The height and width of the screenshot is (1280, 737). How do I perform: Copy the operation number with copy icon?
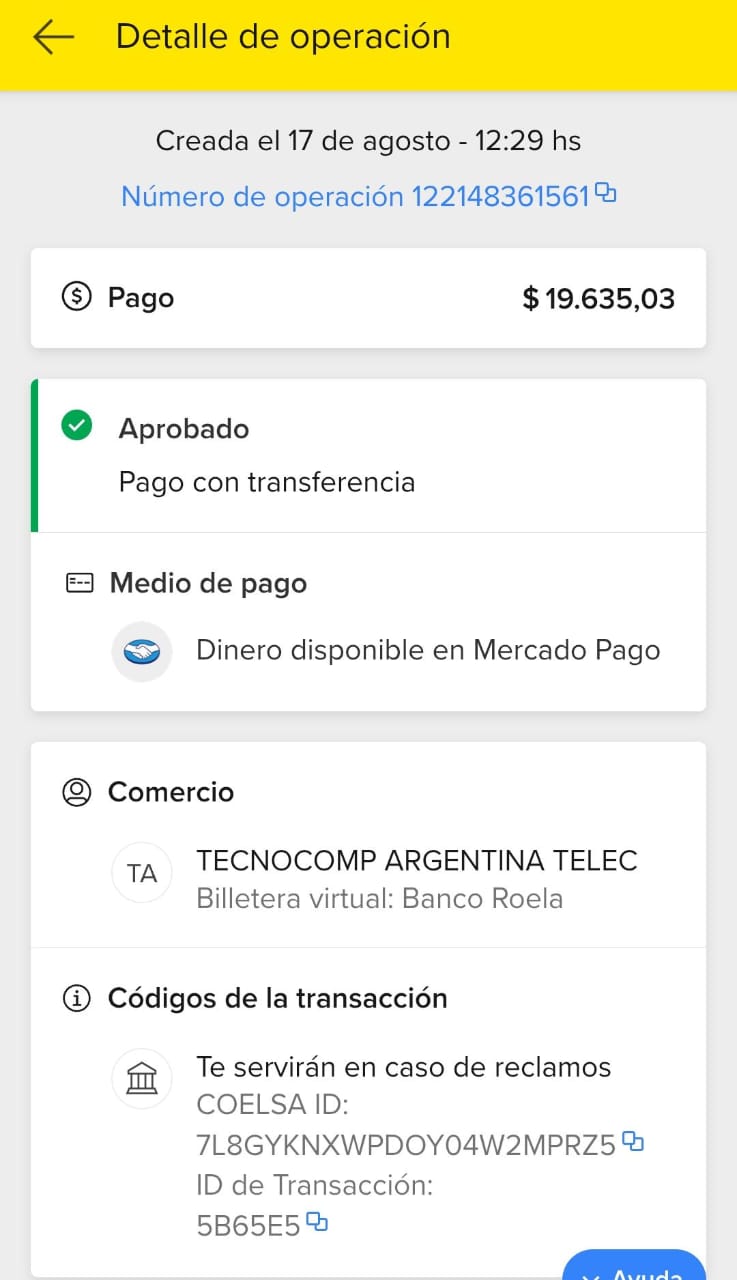[605, 193]
